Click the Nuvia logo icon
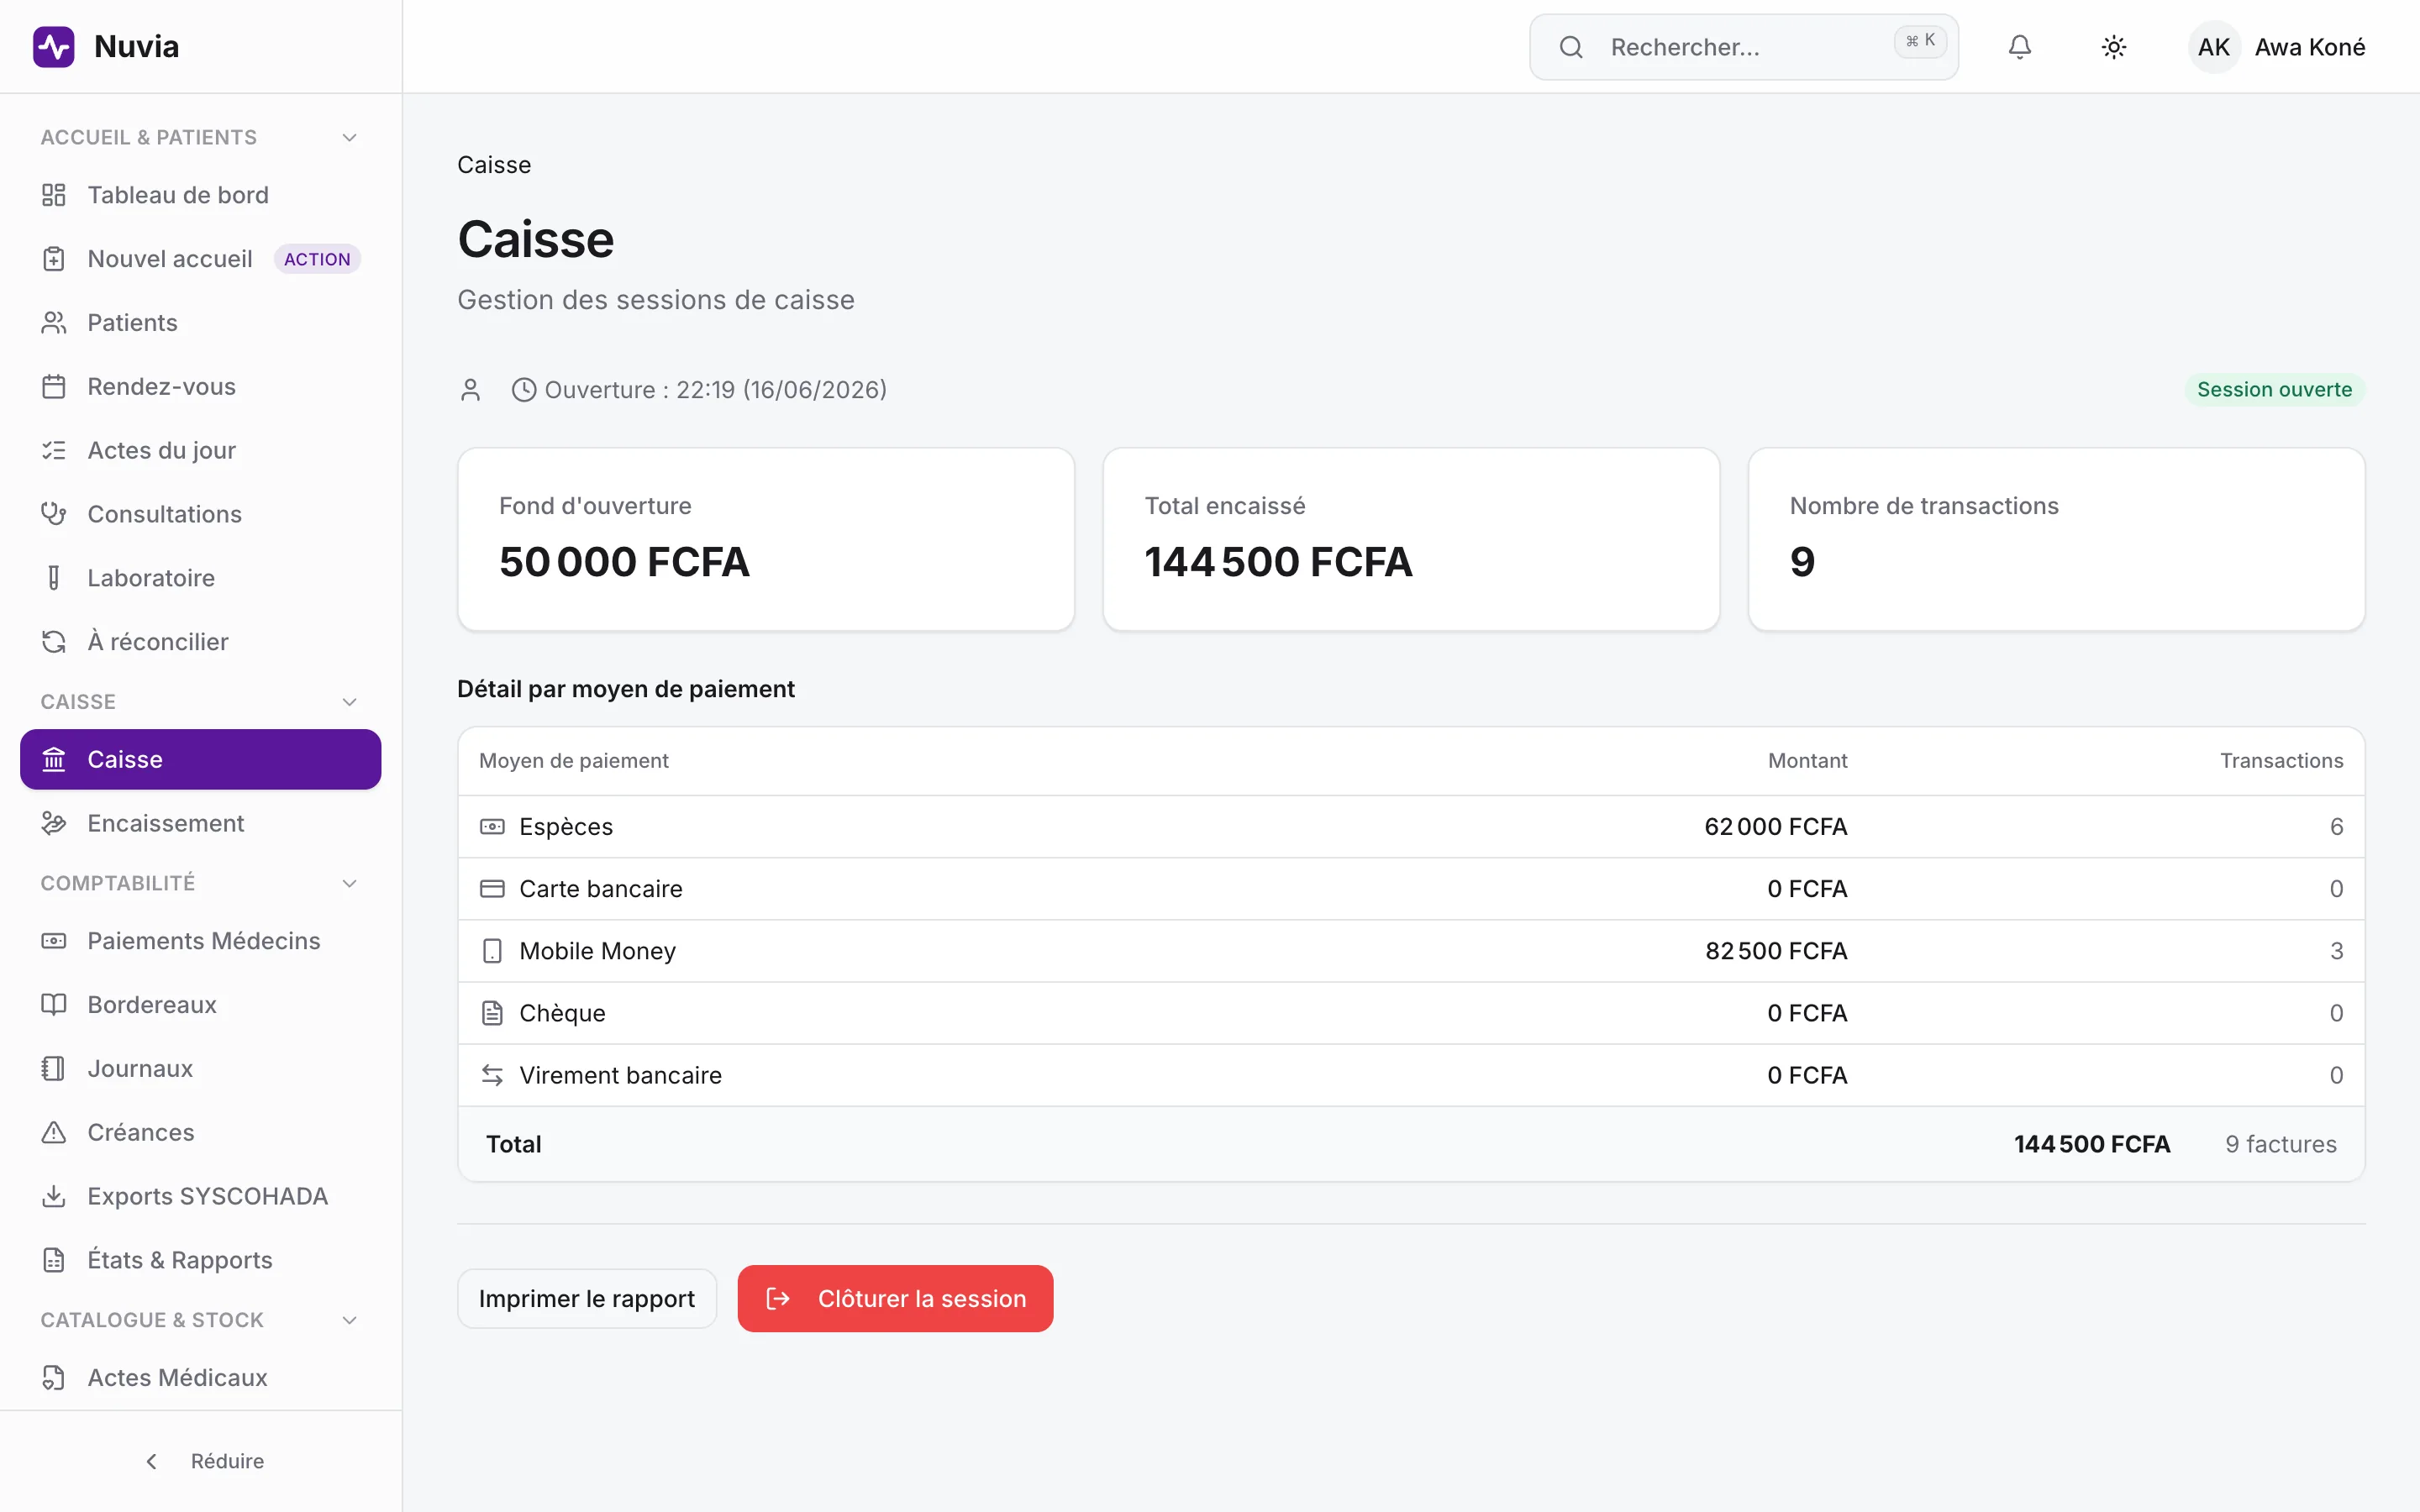 click(x=54, y=47)
